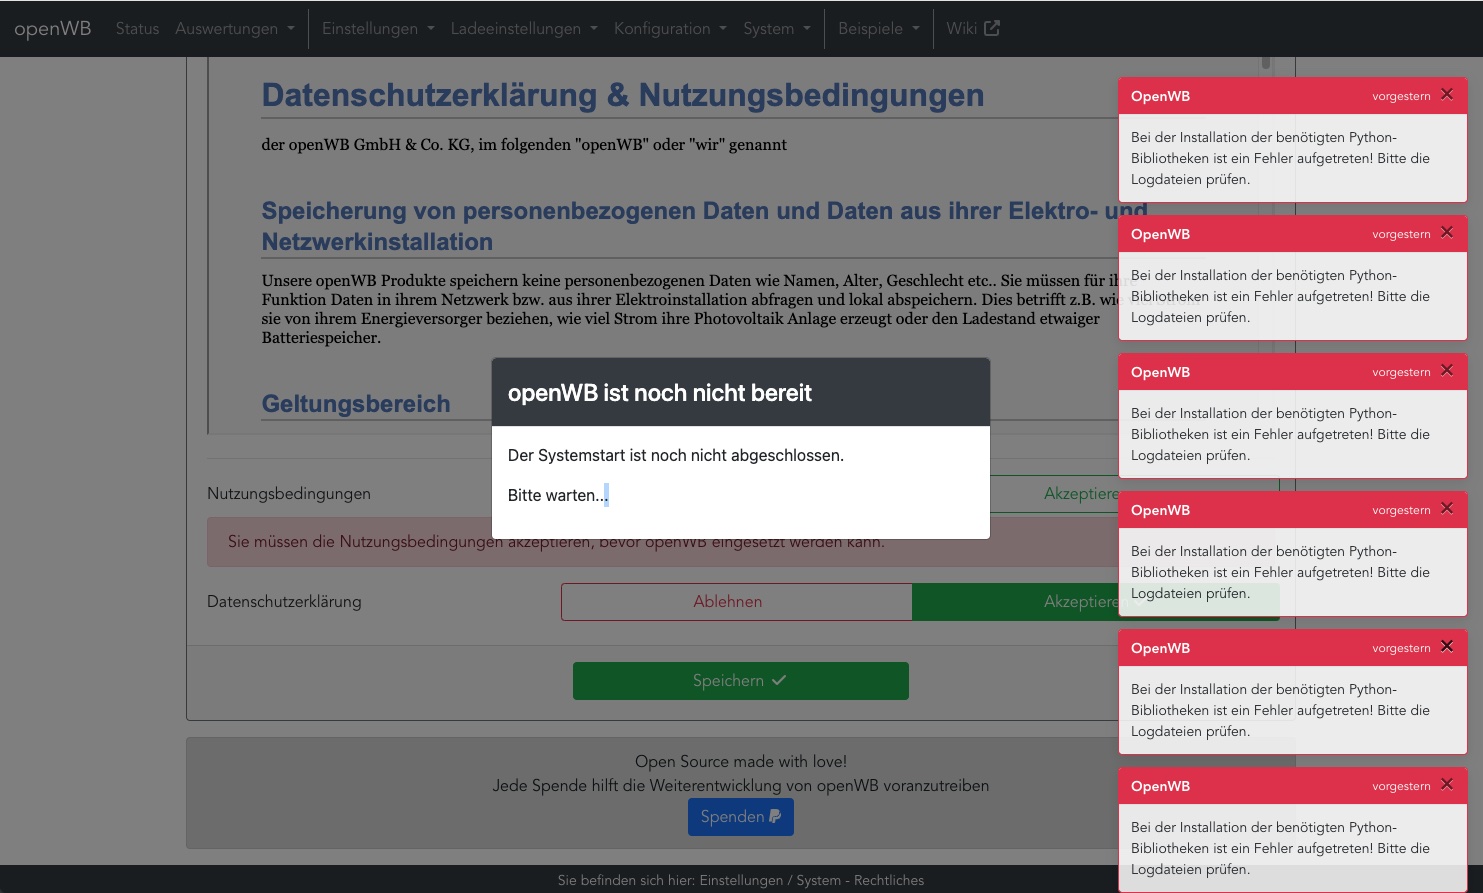This screenshot has width=1483, height=893.
Task: Click the blue Spenden donate button
Action: (x=741, y=817)
